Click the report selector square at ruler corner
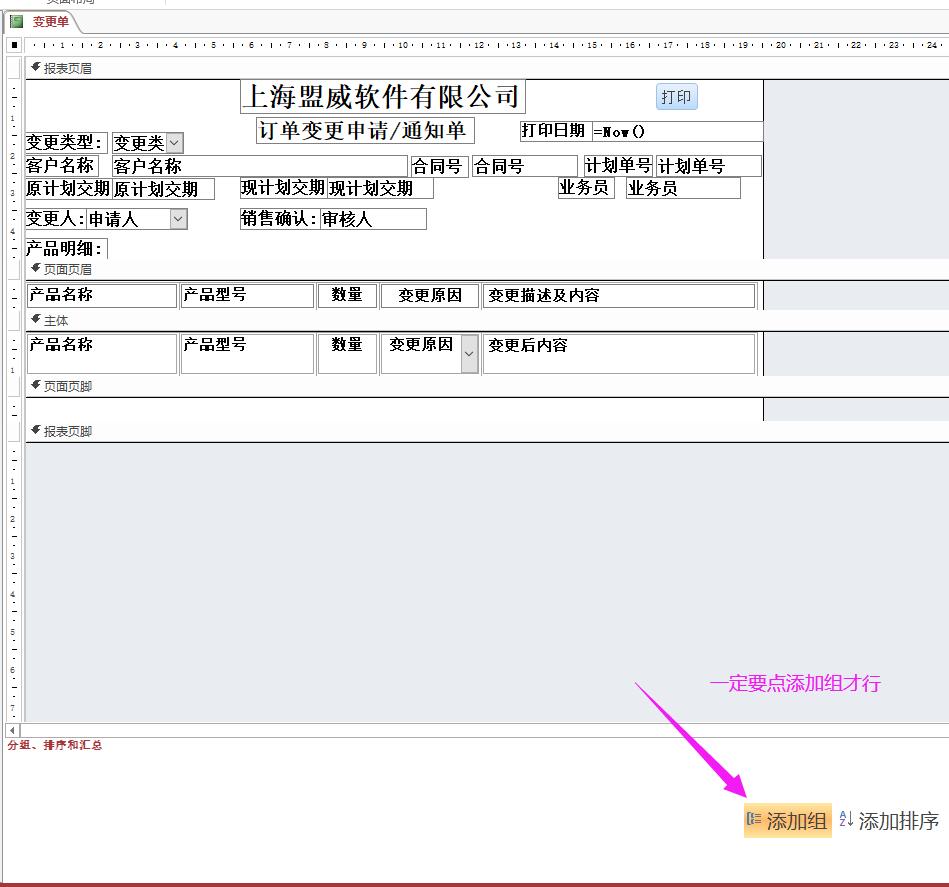 click(14, 45)
